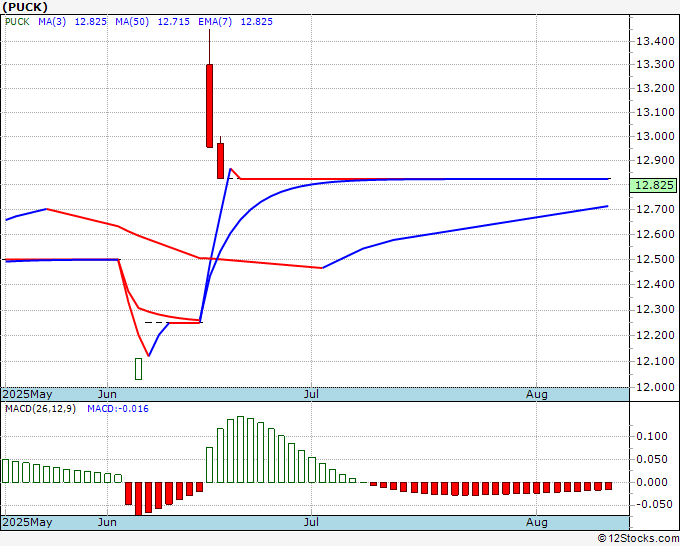Click the 13.100 price axis label
This screenshot has height=546, width=680.
tap(655, 112)
